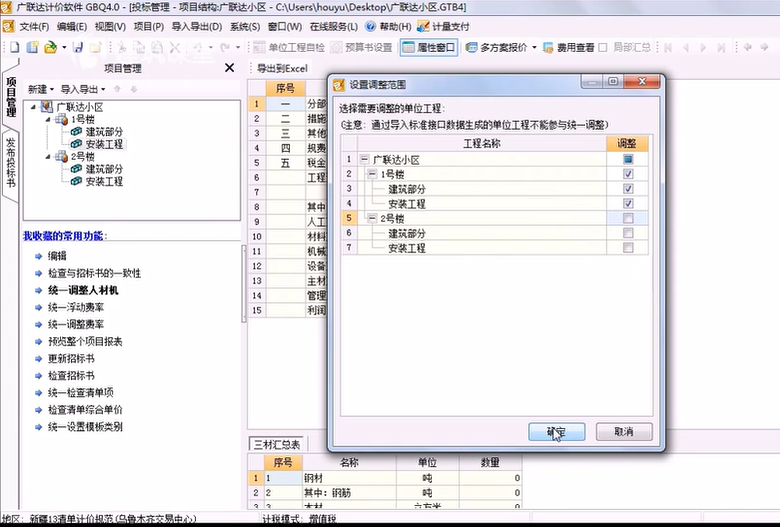Viewport: 780px width, 527px height.
Task: Open the 多方案报价 dropdown arrow
Action: (x=534, y=47)
